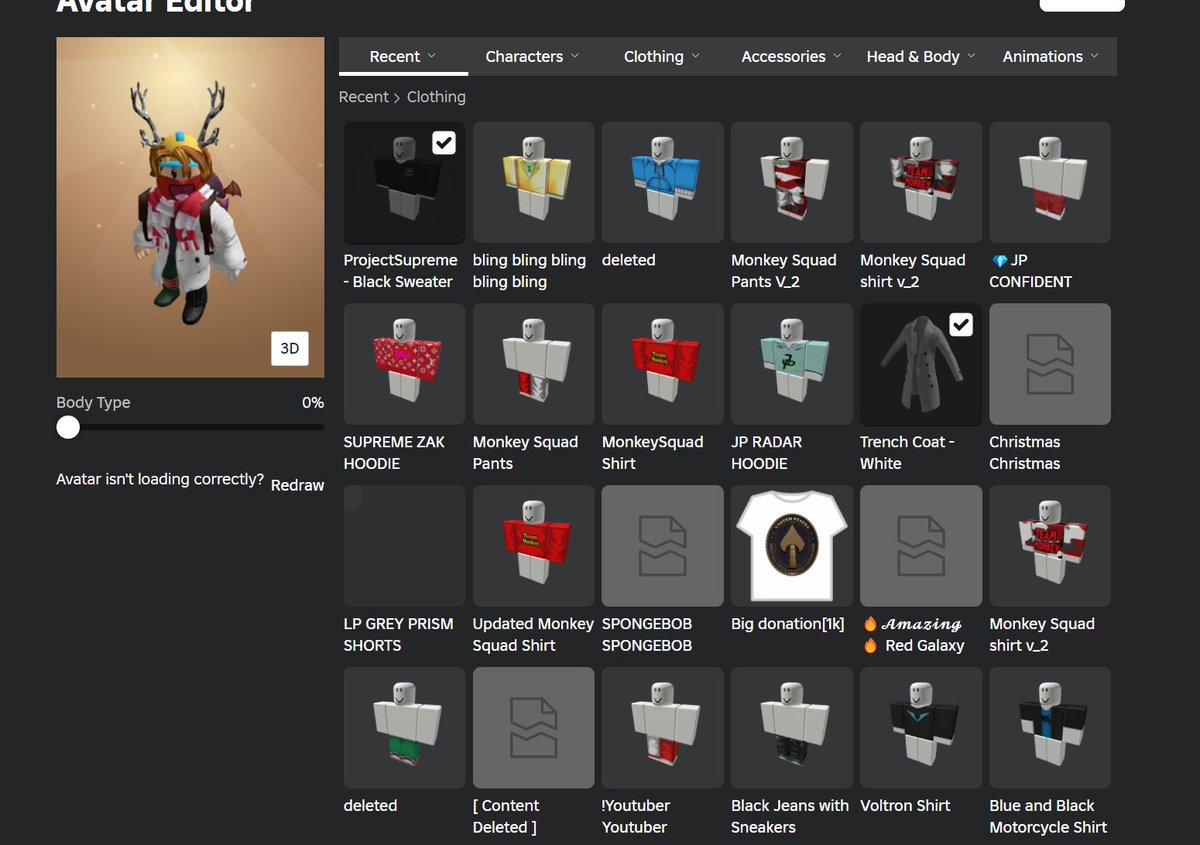Open the Animations tab

(1051, 56)
